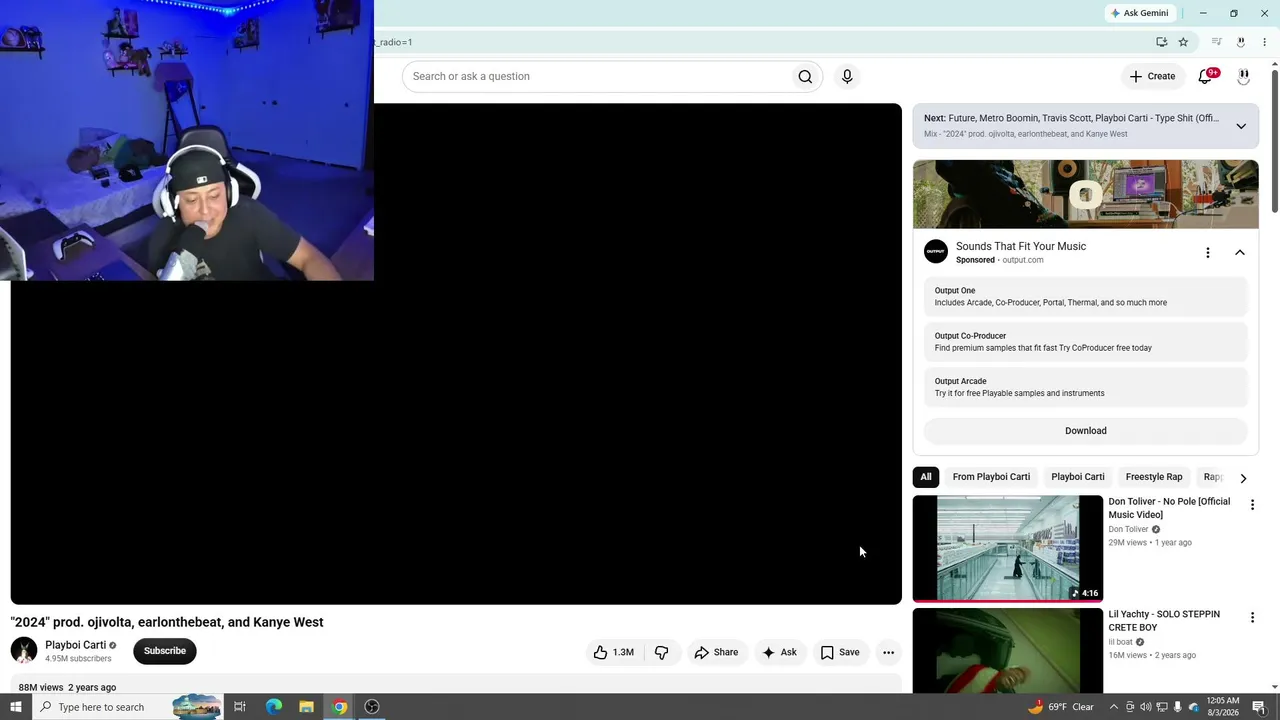
Task: Open the clock showing 12:05 AM
Action: coord(1223,707)
